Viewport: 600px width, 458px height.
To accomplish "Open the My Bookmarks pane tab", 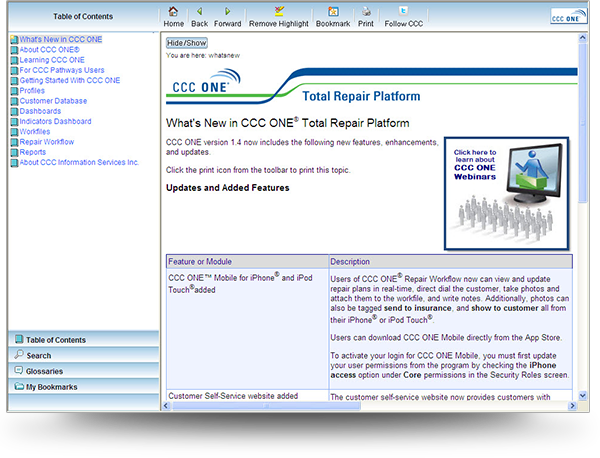I will (x=83, y=386).
